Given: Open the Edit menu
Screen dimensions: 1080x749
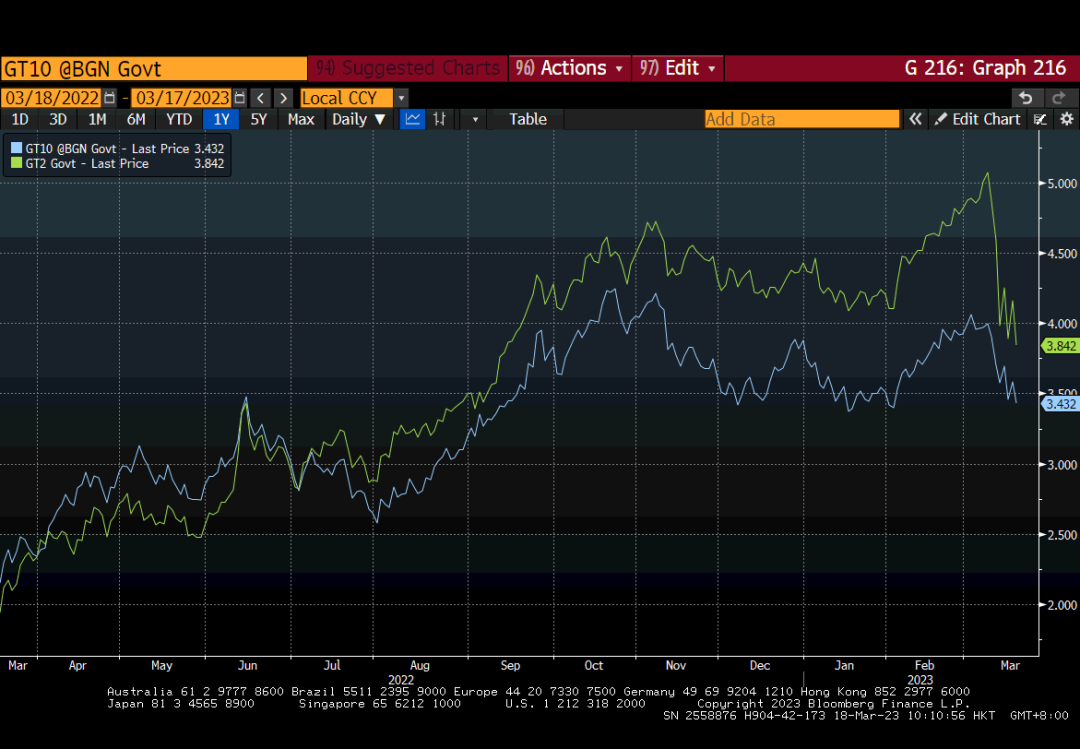Looking at the screenshot, I should (x=678, y=68).
